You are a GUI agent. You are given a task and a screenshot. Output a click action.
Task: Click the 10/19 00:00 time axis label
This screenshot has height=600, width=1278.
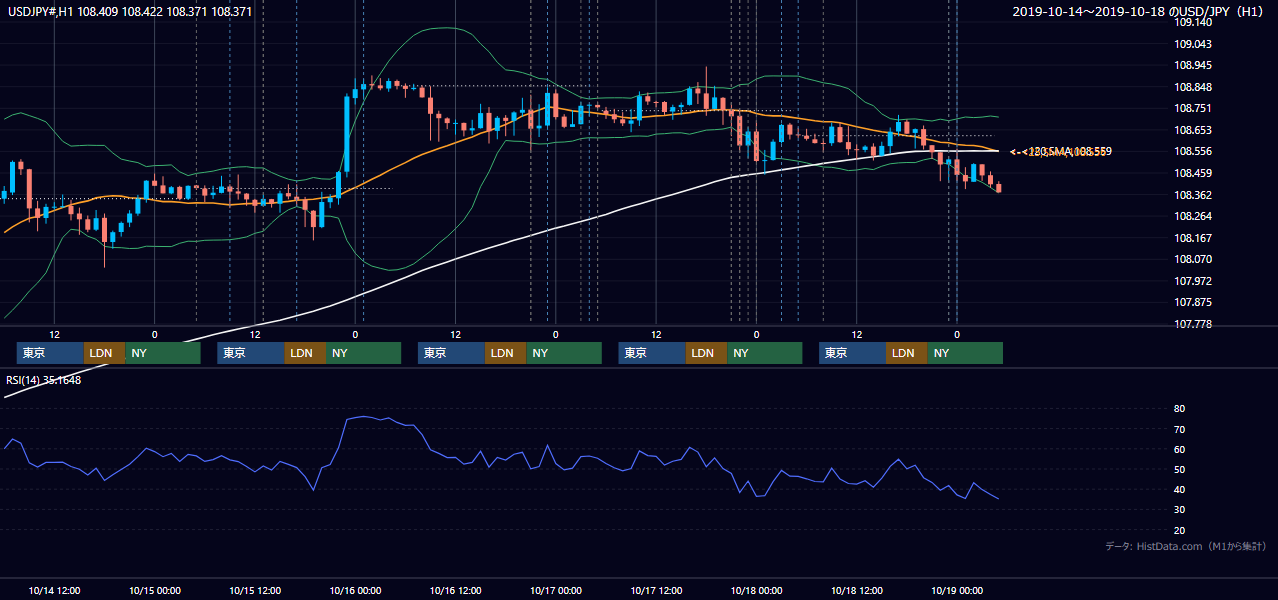957,590
